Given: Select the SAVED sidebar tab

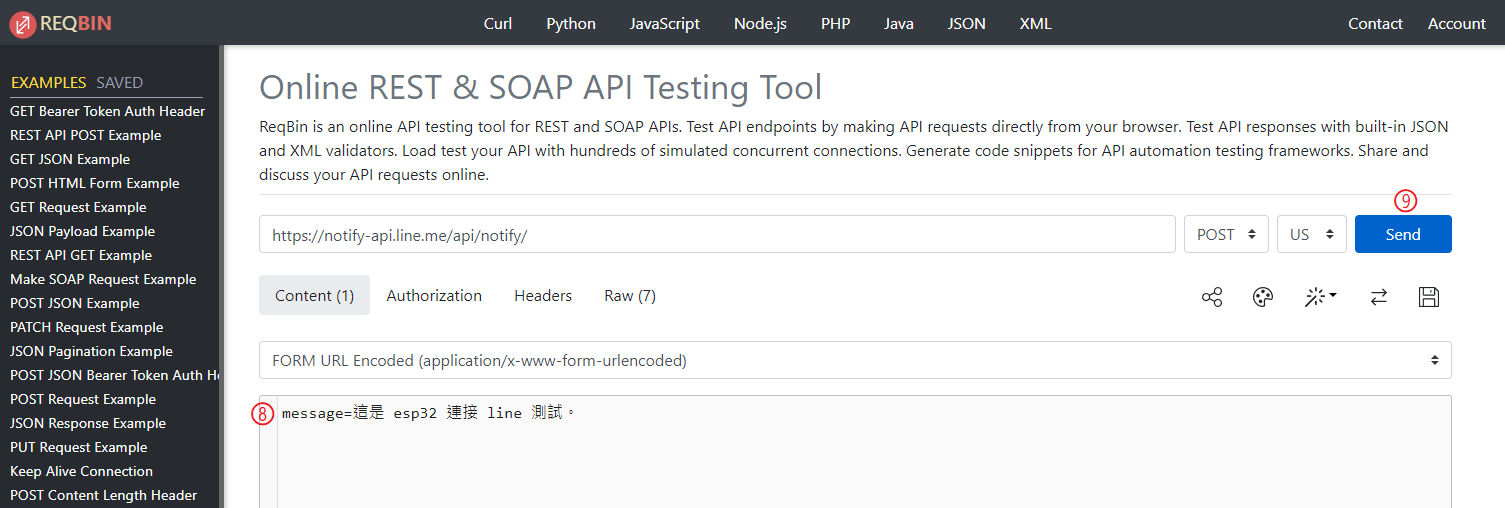Looking at the screenshot, I should 120,83.
